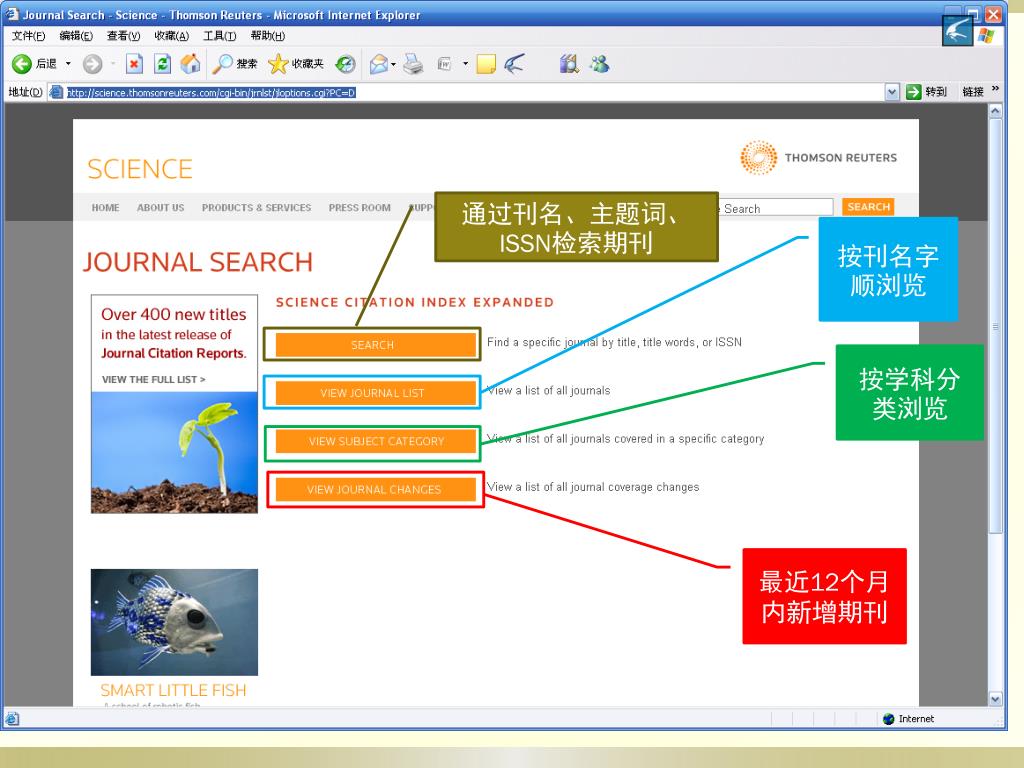Refresh the page with the green arrows icon
1024x768 pixels.
pyautogui.click(x=162, y=63)
